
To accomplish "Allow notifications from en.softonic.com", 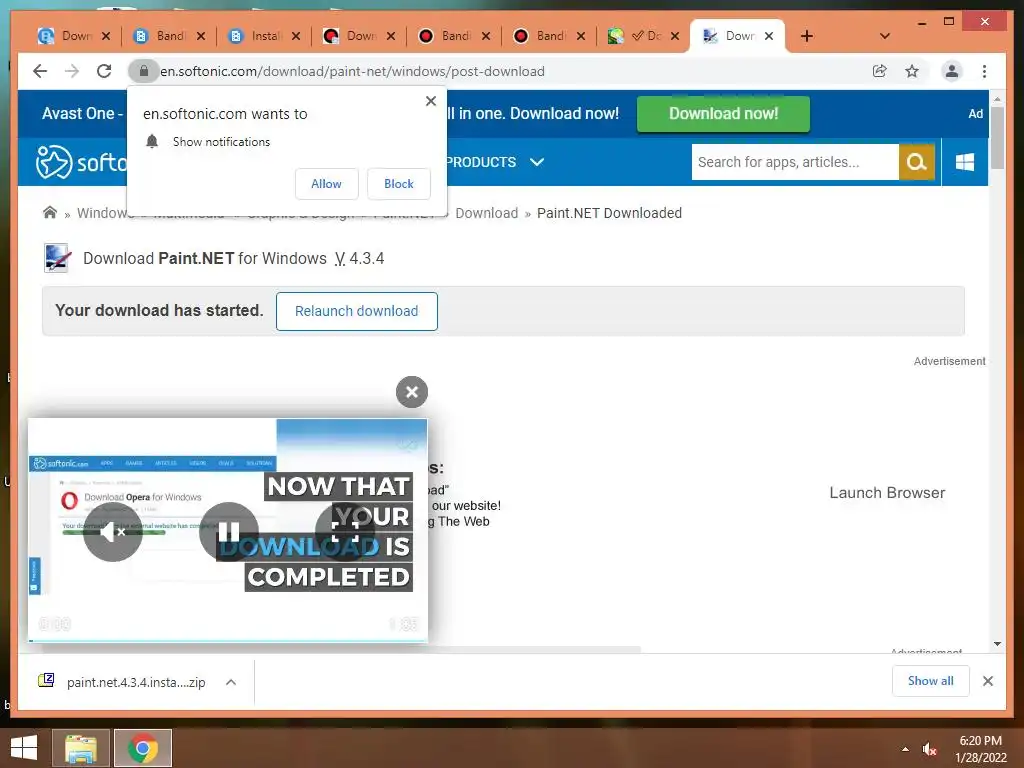I will 327,184.
